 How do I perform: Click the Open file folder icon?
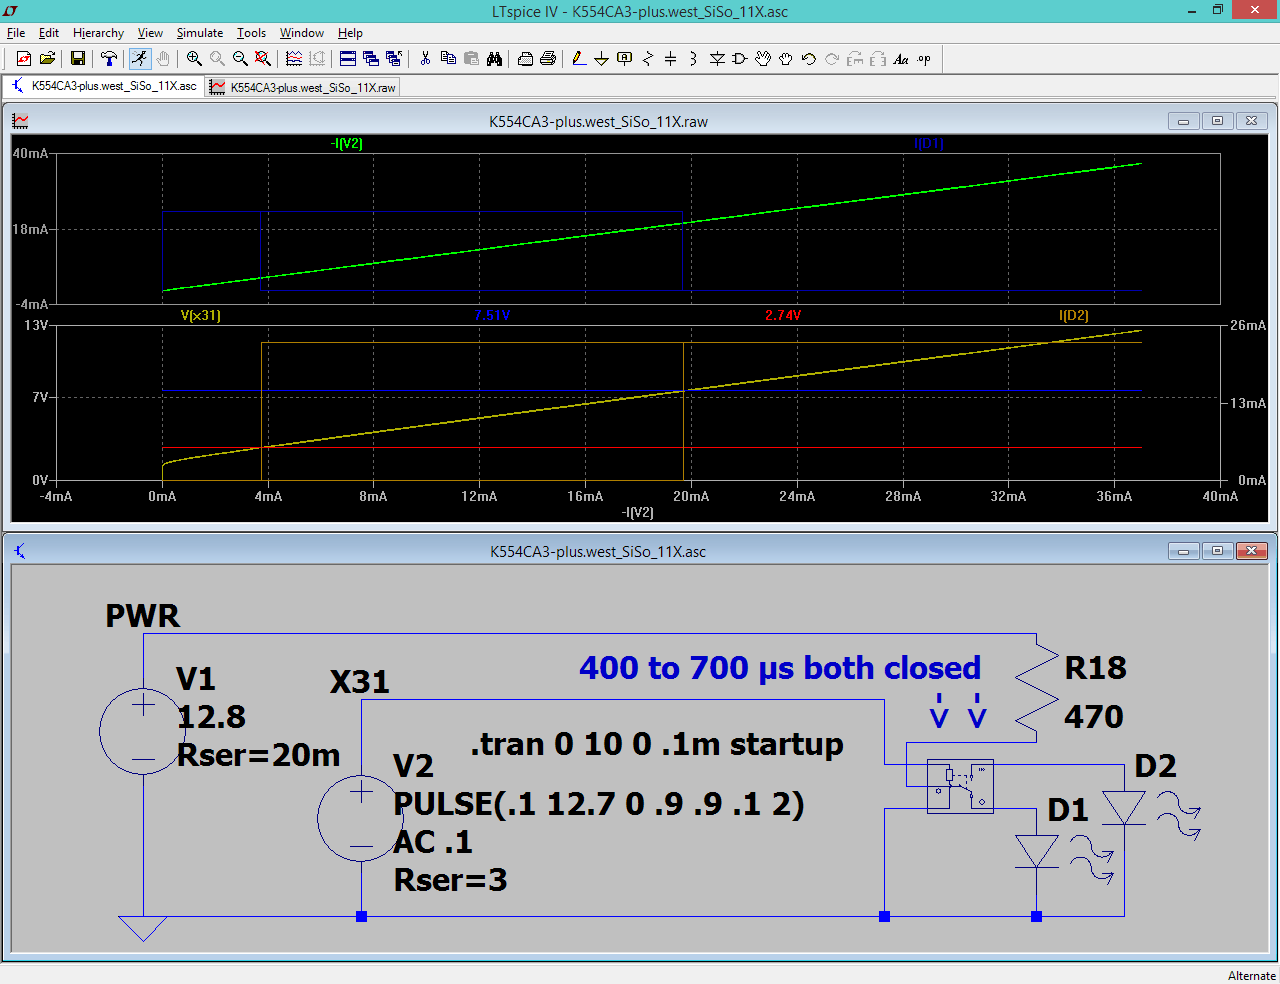[47, 59]
